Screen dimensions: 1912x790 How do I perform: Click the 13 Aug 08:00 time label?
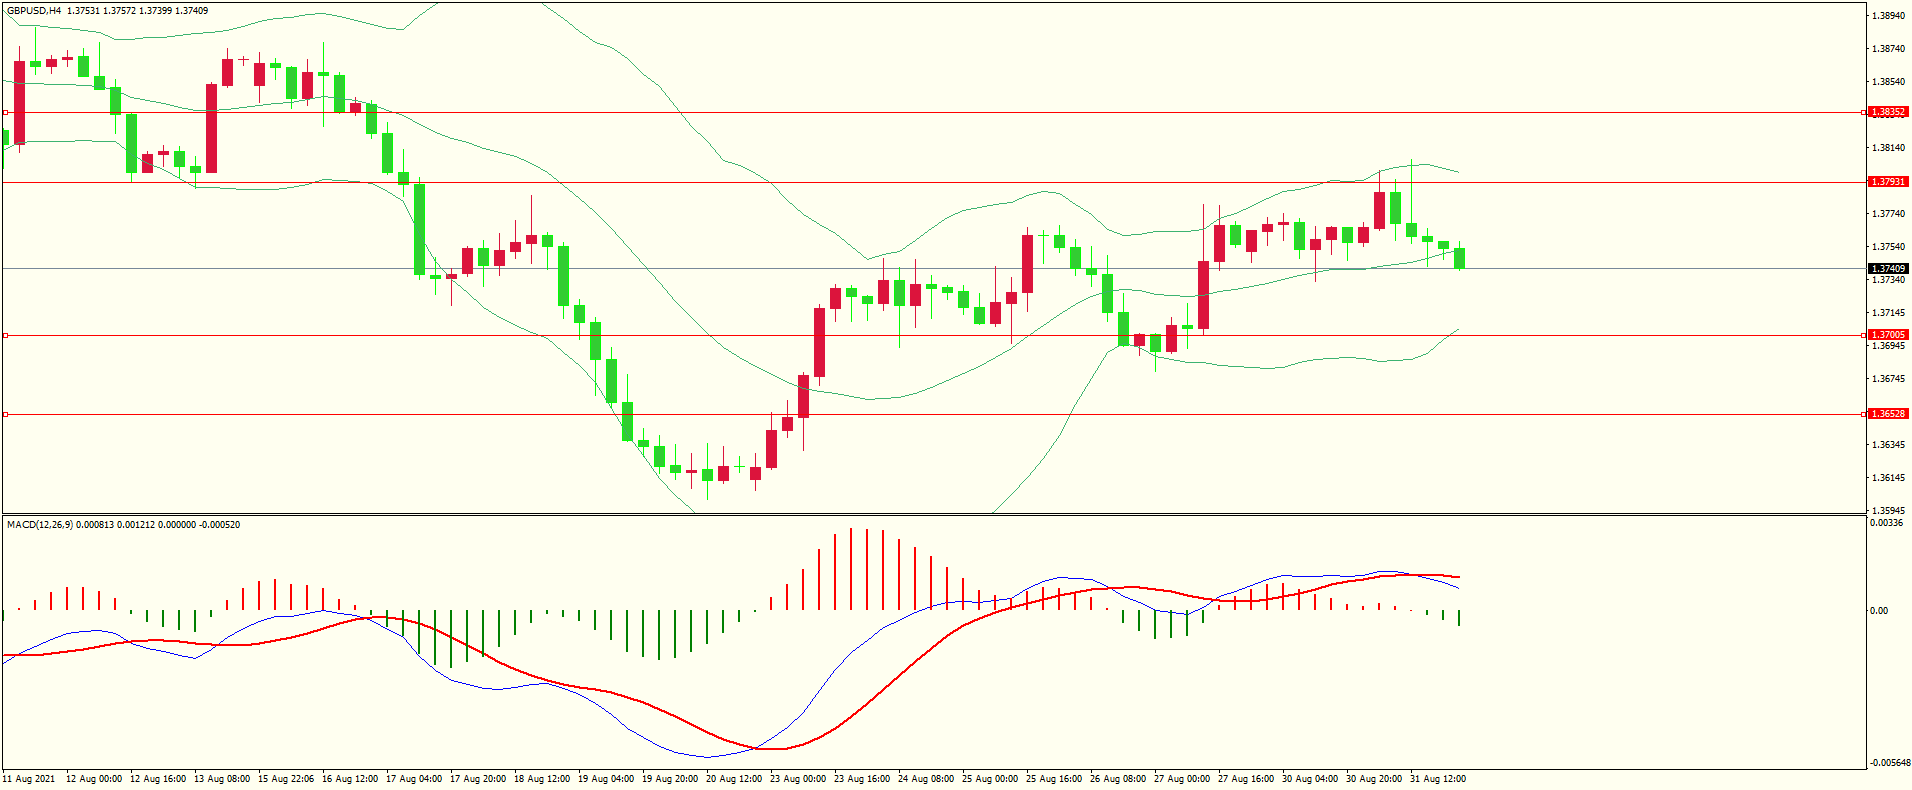[222, 779]
